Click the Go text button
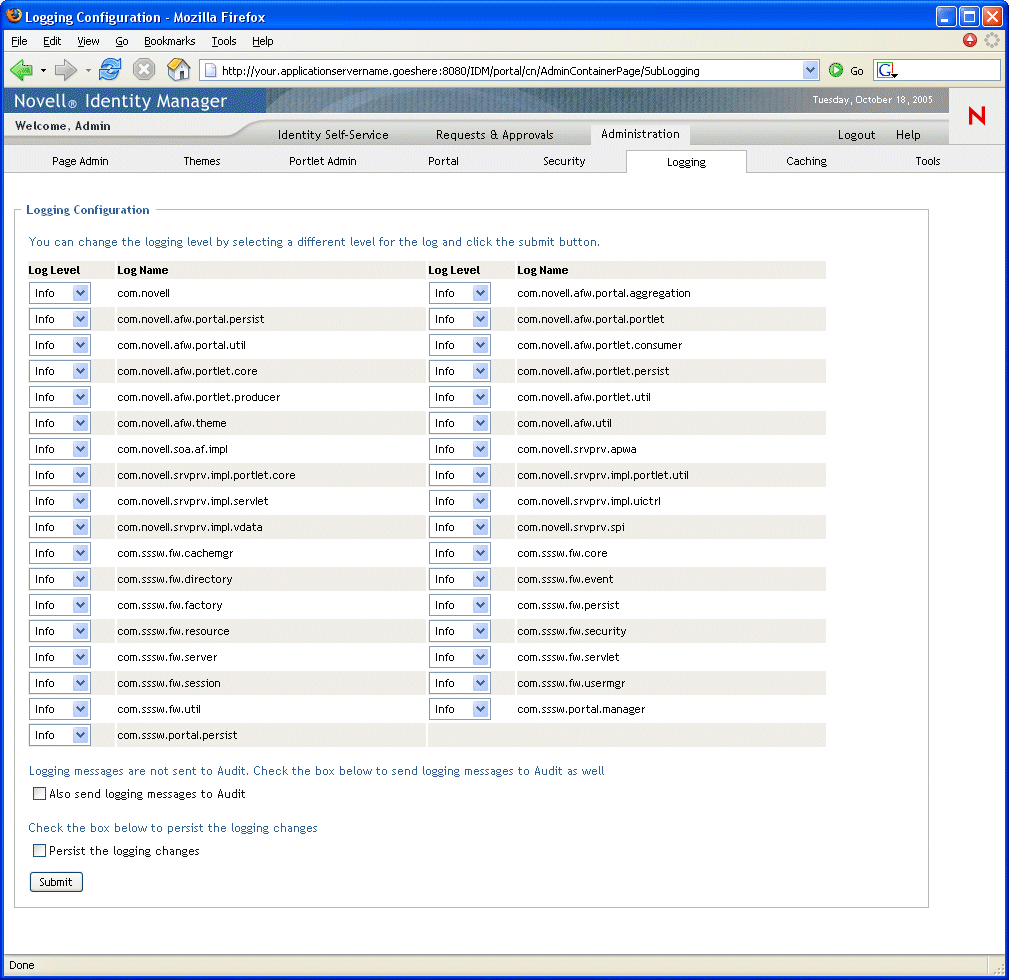The height and width of the screenshot is (980, 1009). pos(856,71)
